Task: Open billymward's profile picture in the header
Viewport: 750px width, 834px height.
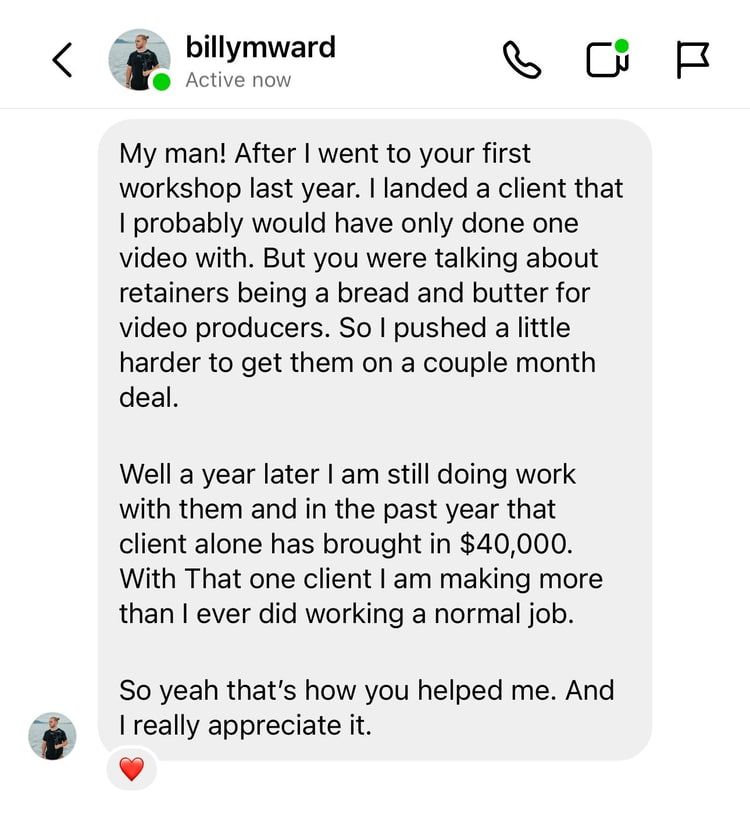Action: point(139,60)
